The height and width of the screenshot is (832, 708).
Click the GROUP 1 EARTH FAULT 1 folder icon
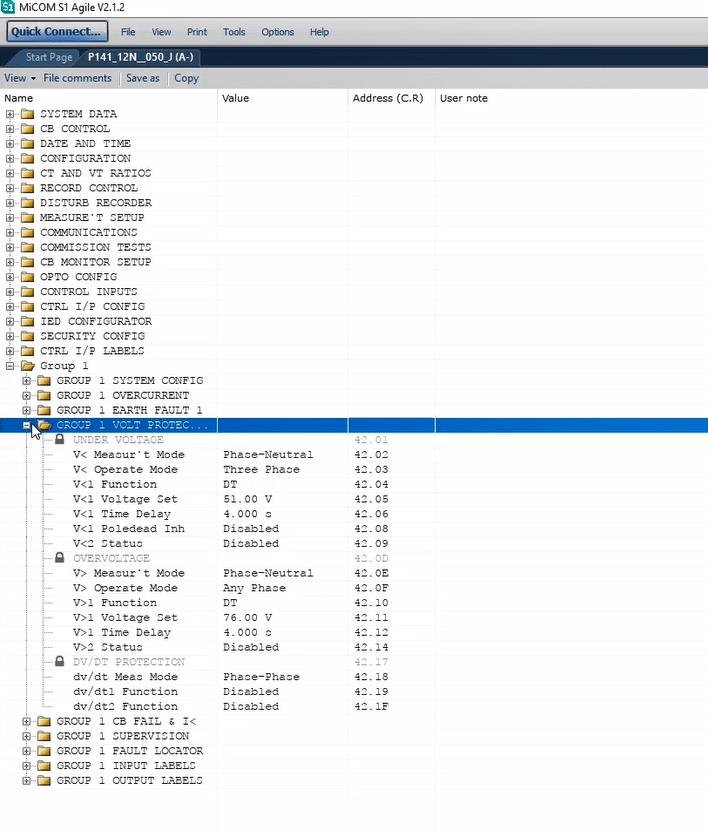point(44,410)
